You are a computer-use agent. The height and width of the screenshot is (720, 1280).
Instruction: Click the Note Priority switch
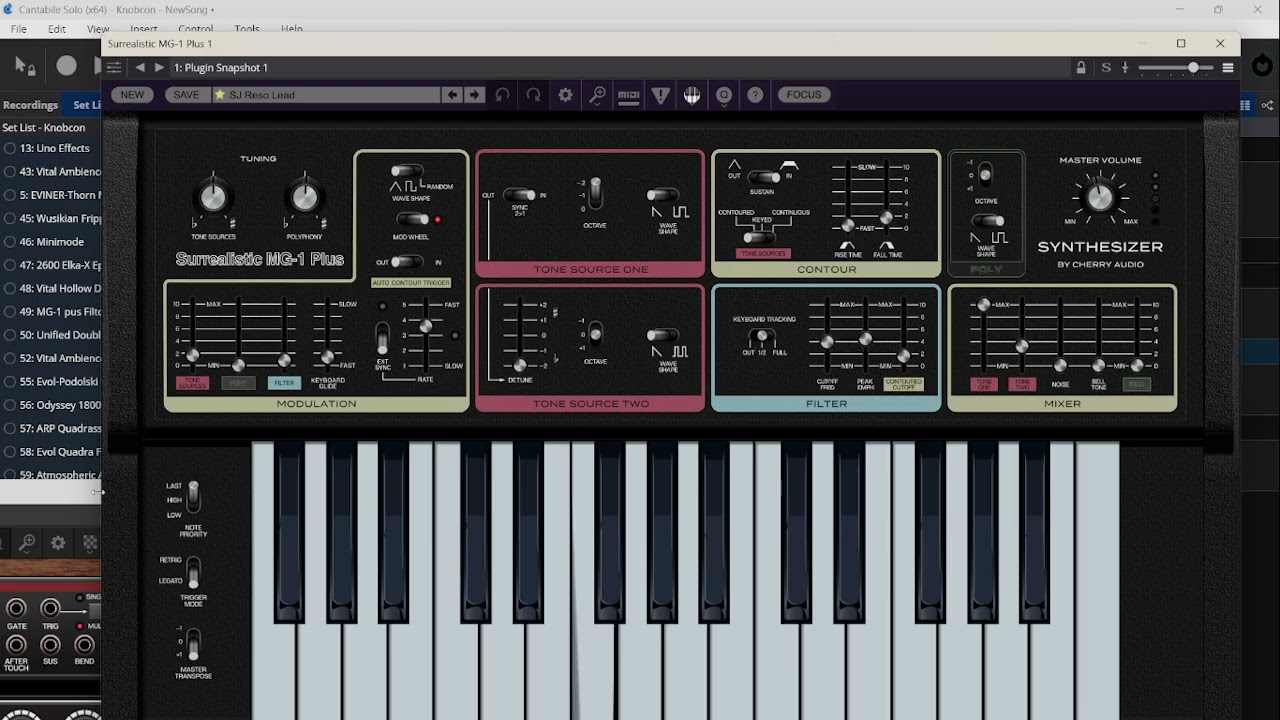194,496
